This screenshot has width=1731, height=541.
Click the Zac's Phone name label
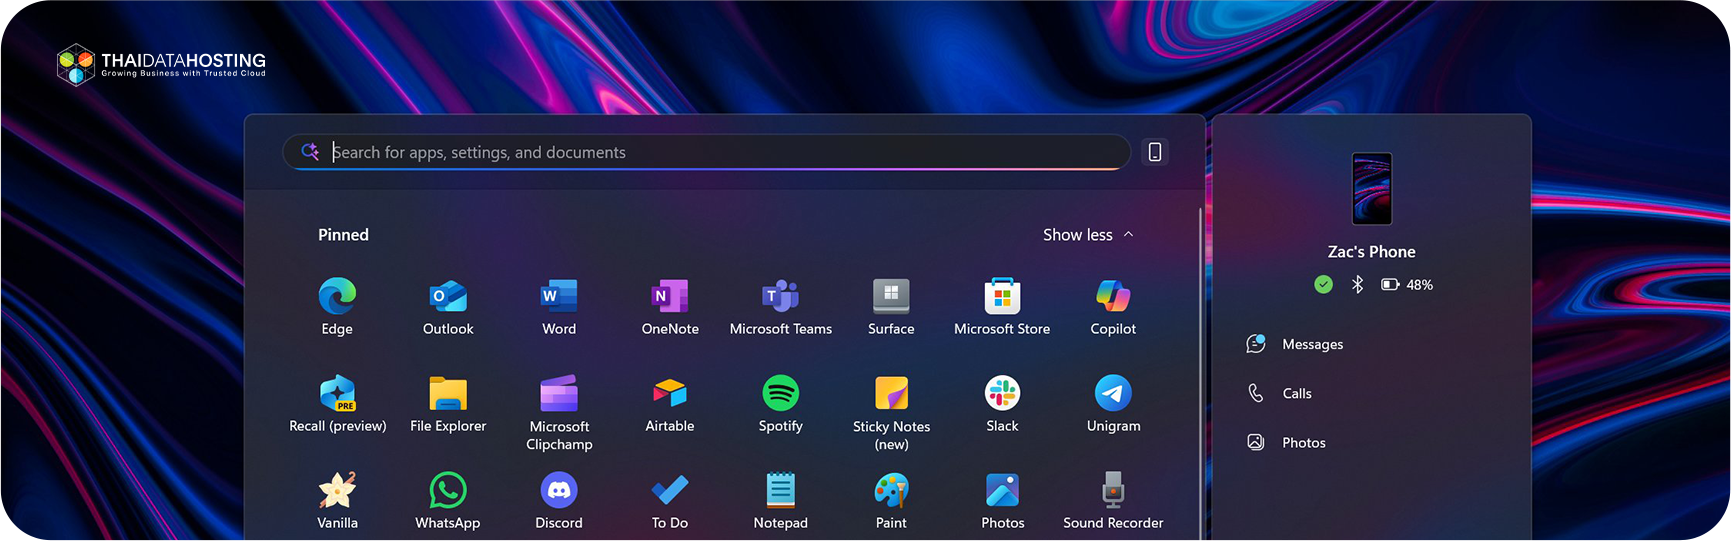1371,252
